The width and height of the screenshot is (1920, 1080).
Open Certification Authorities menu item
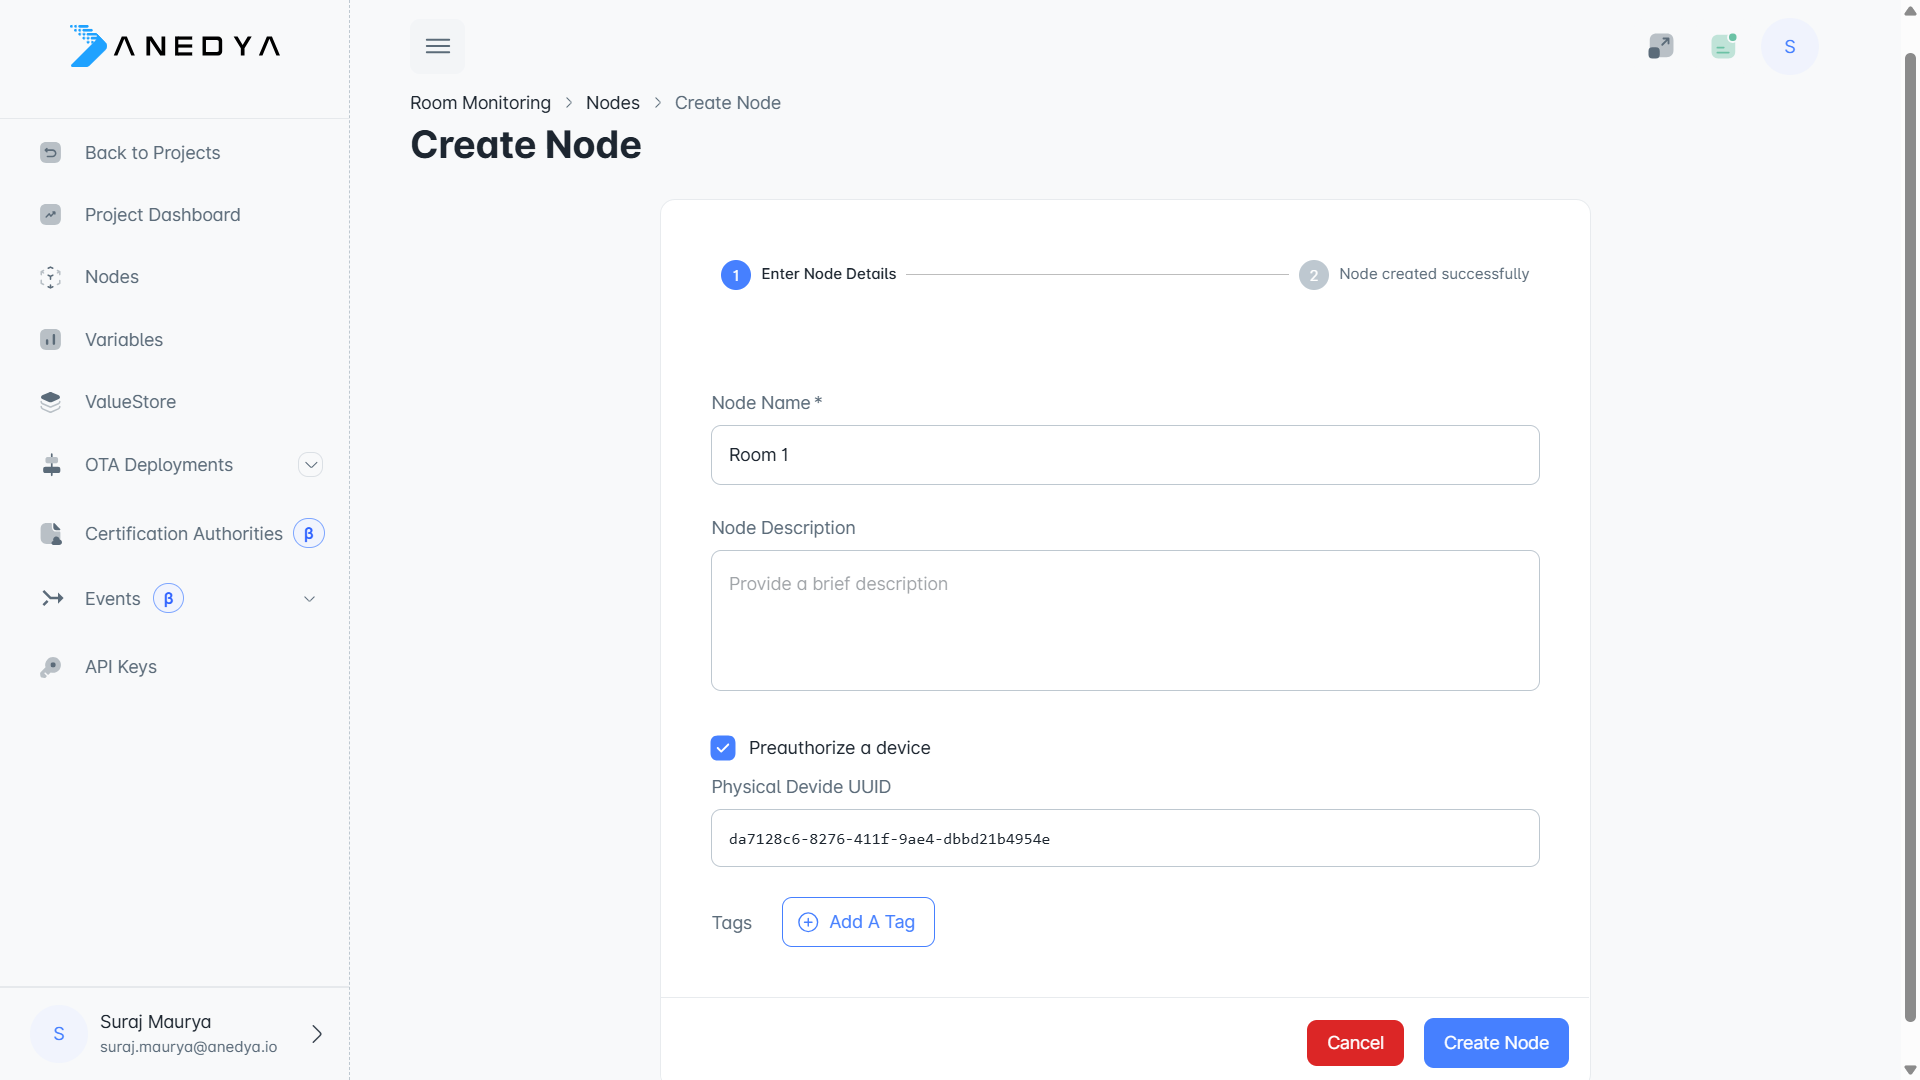pyautogui.click(x=184, y=534)
